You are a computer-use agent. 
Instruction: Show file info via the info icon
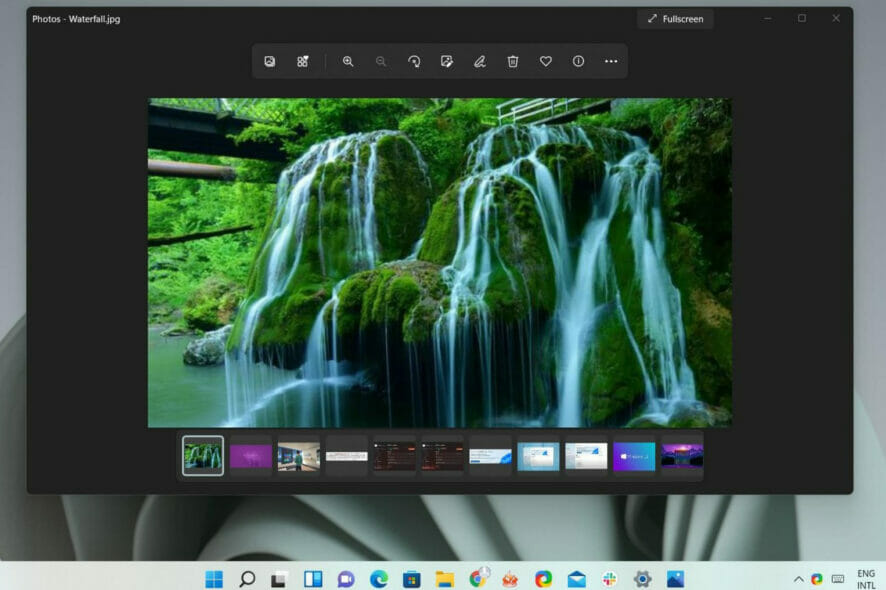pos(578,61)
